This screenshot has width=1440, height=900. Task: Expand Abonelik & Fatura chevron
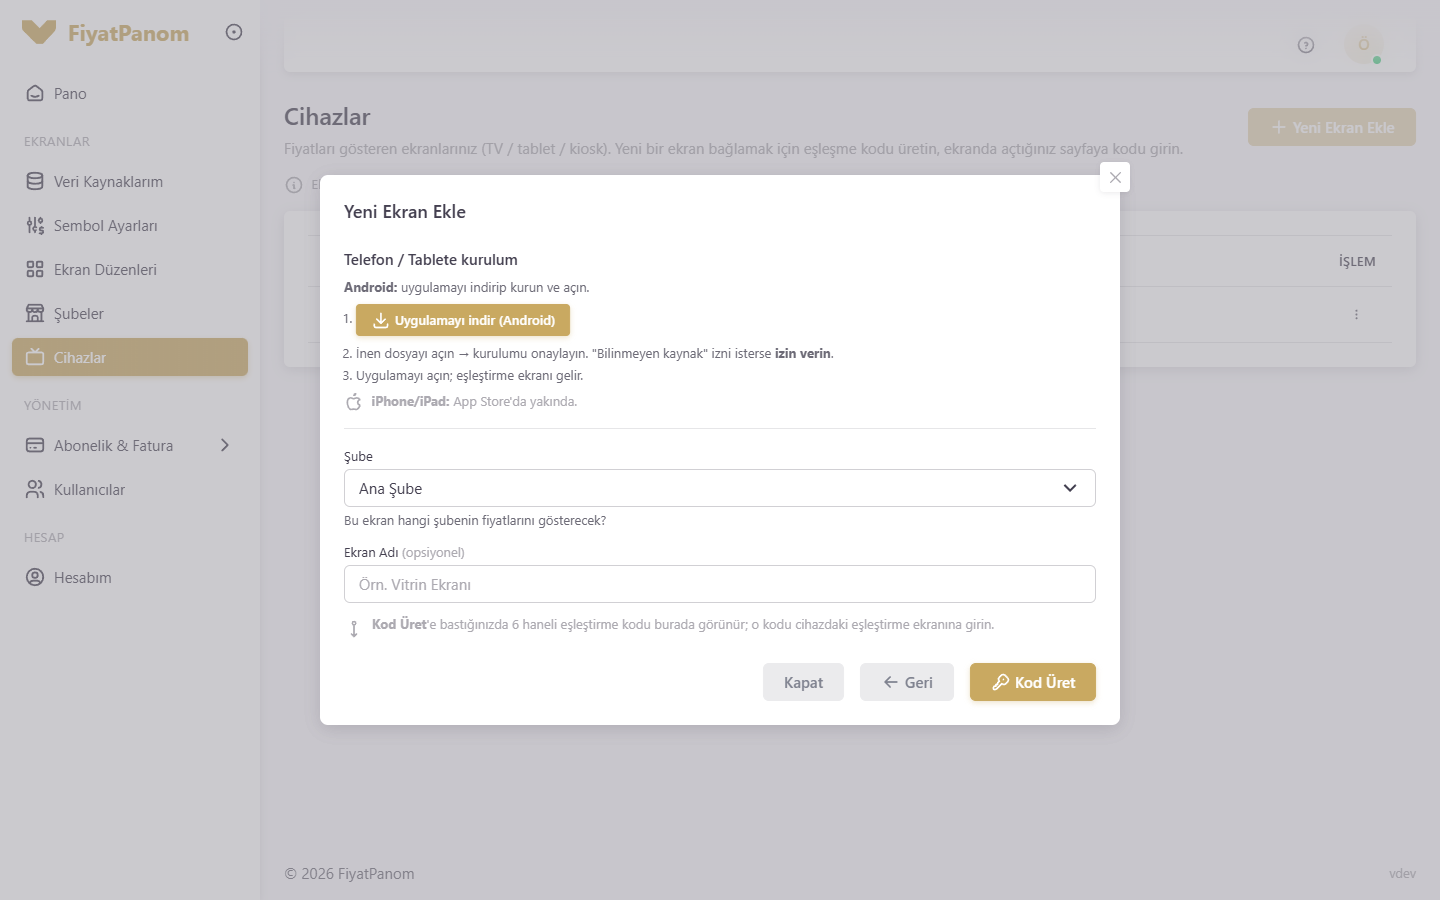pos(225,445)
